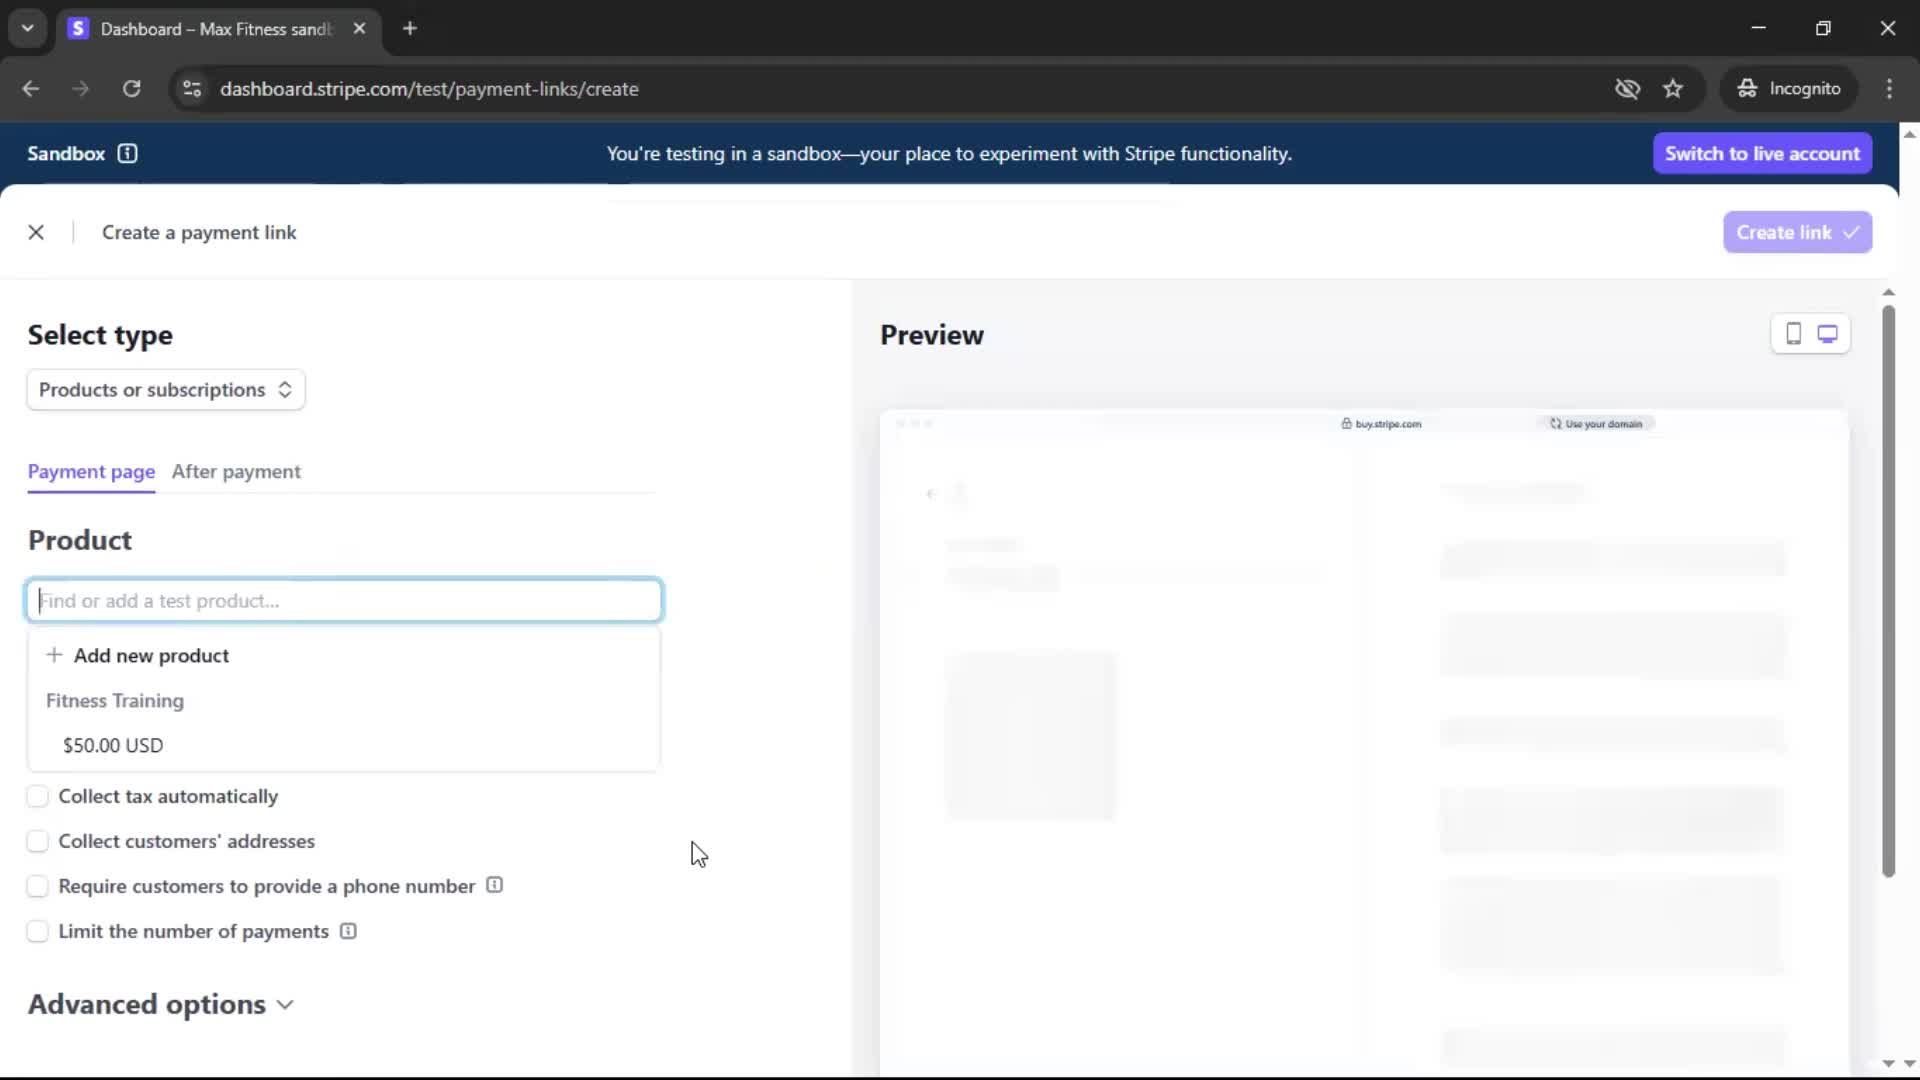
Task: Expand the Advanced options section
Action: [x=161, y=1004]
